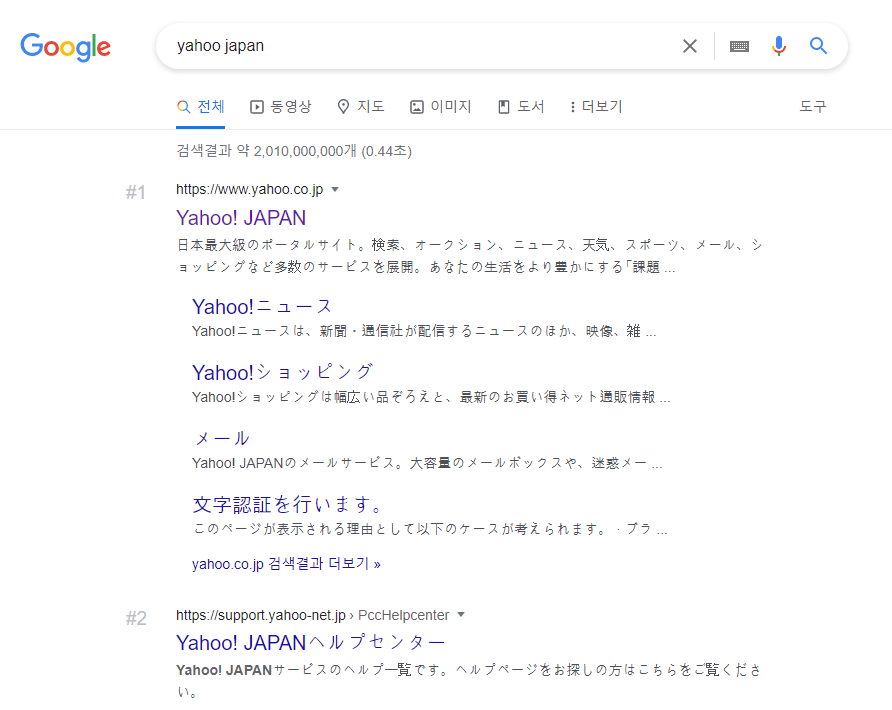This screenshot has height=710, width=892.
Task: Expand dropdown arrow next to www.yahoo.co.jp URL
Action: [x=335, y=189]
